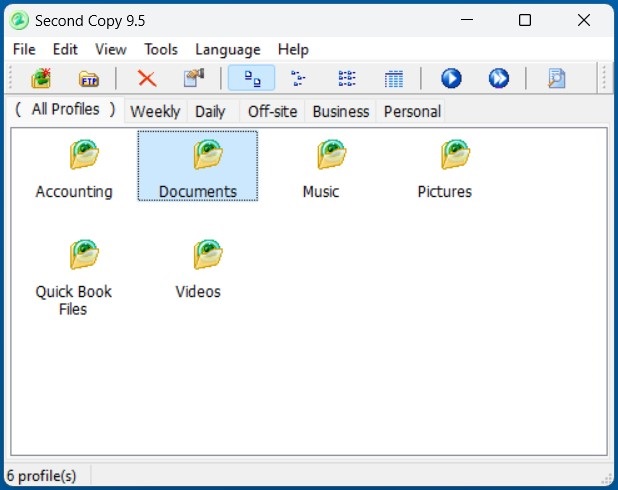This screenshot has height=490, width=618.
Task: Open profile properties toolbar icon
Action: tap(194, 78)
